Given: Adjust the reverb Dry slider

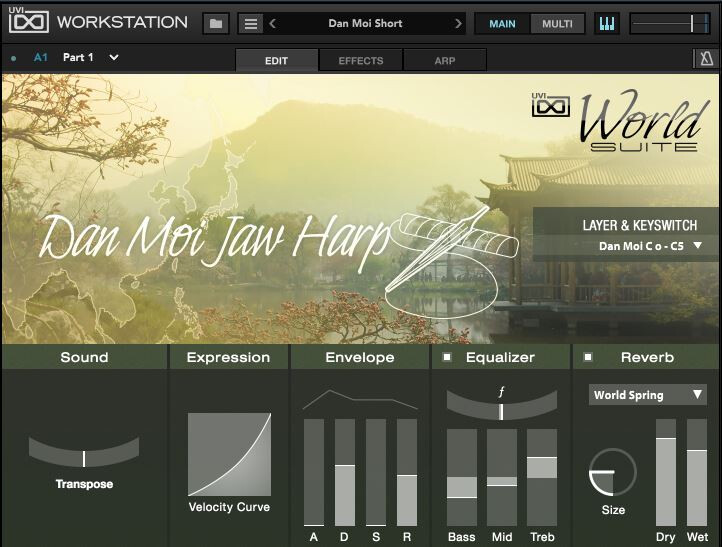Looking at the screenshot, I should [x=665, y=472].
